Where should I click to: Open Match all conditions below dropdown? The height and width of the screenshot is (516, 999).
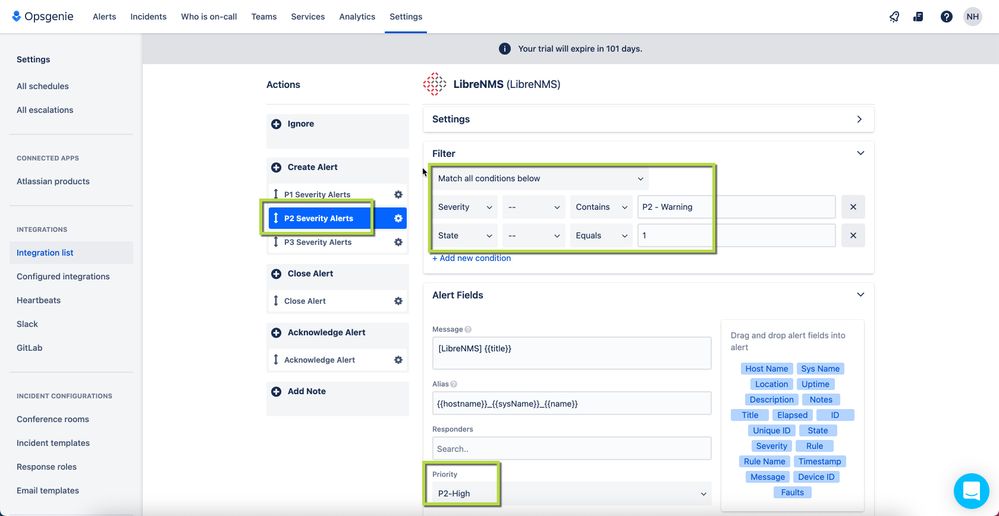(540, 179)
